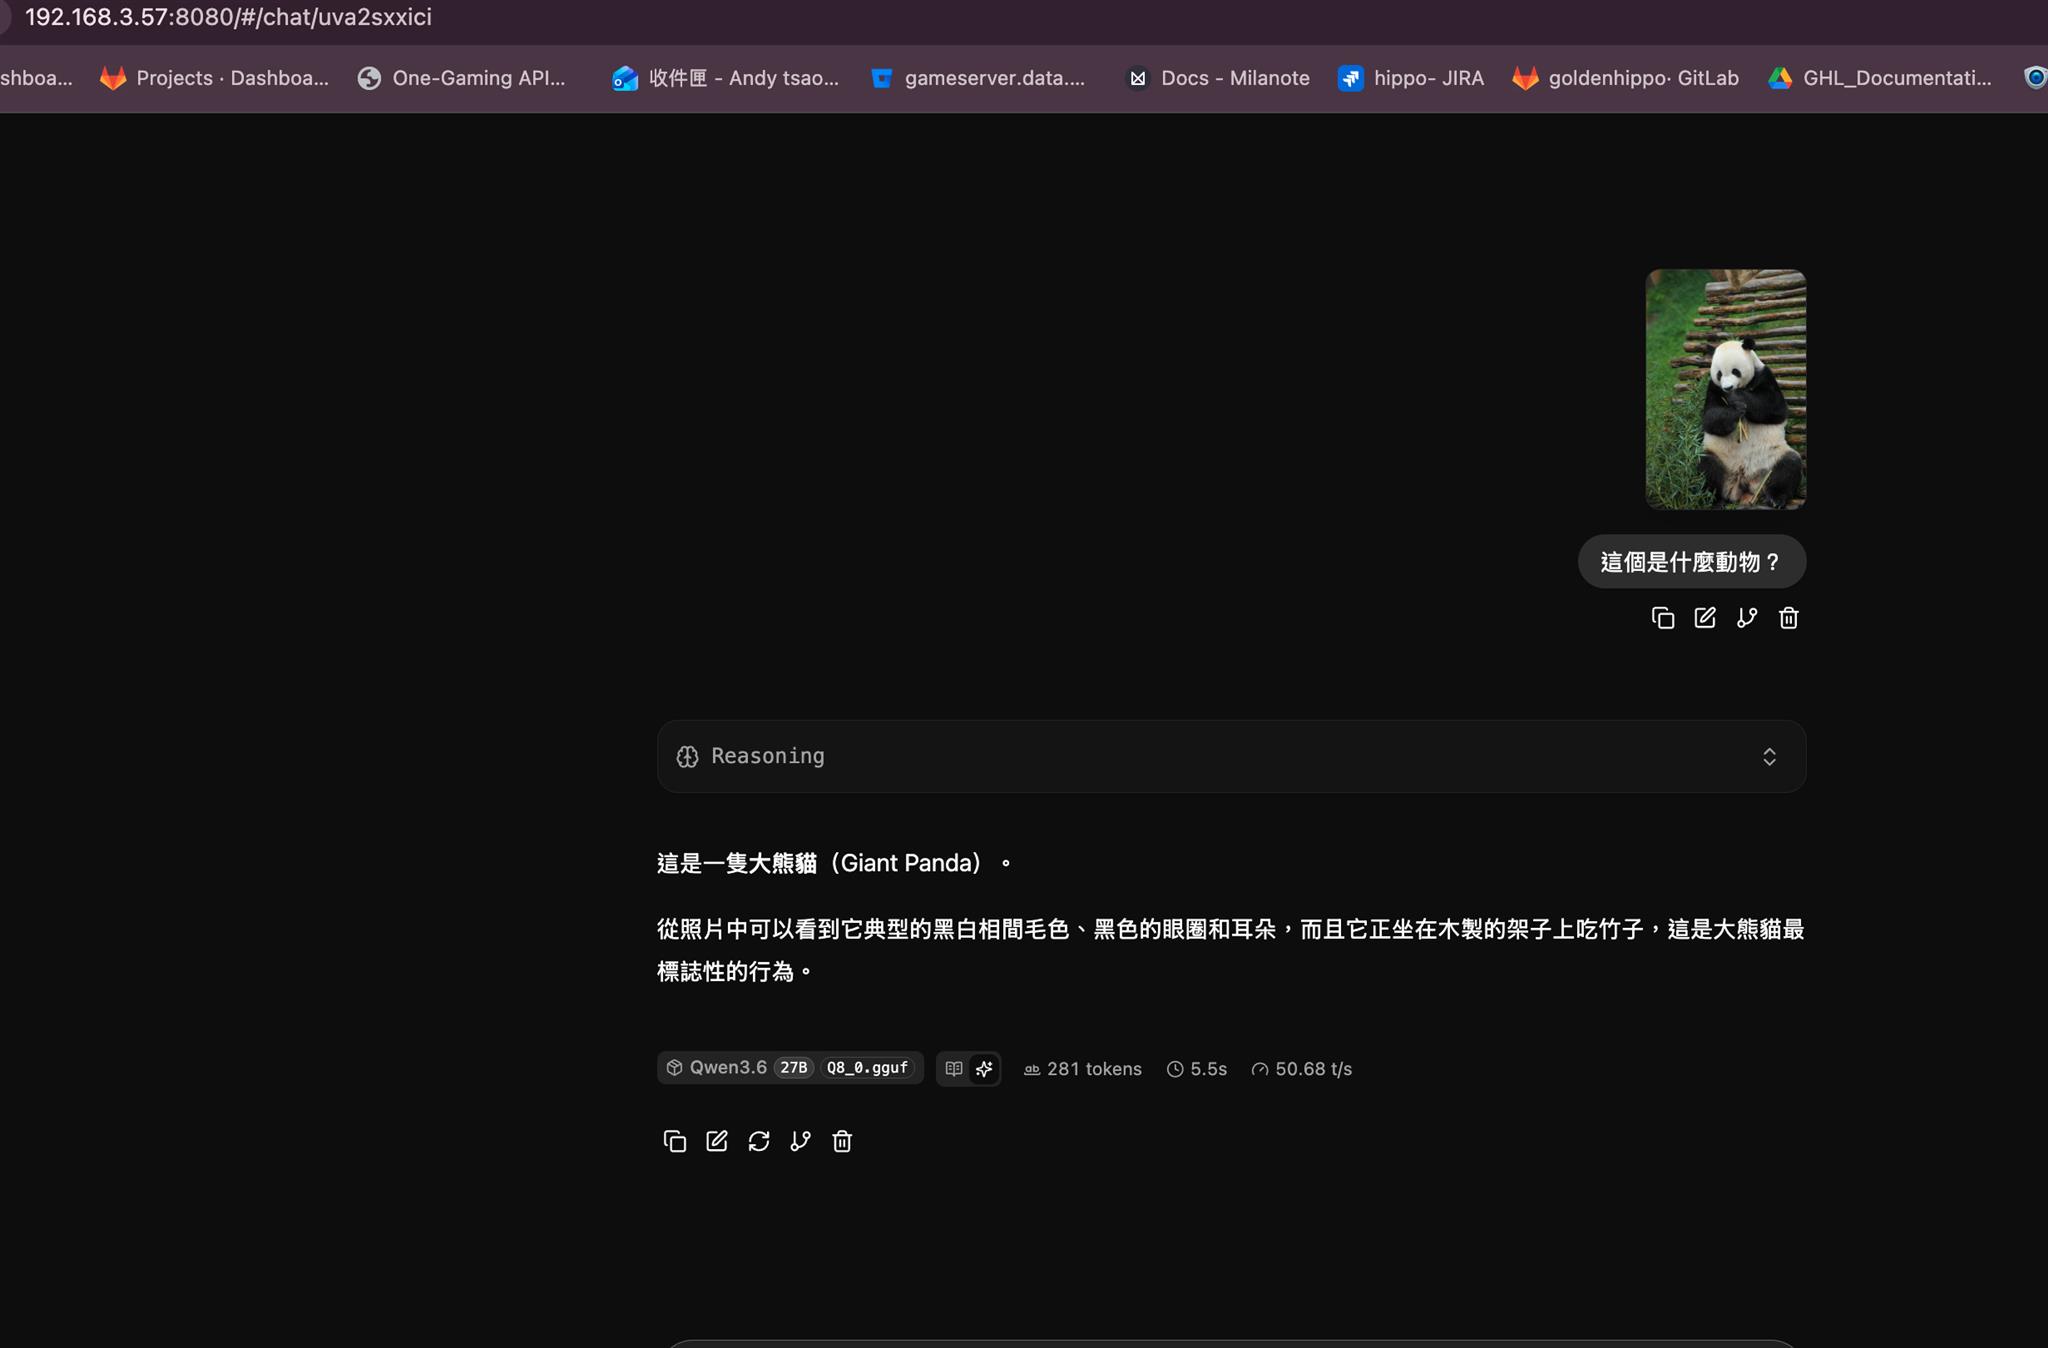Branch conversation from the assistant response
Viewport: 2048px width, 1348px height.
(800, 1141)
